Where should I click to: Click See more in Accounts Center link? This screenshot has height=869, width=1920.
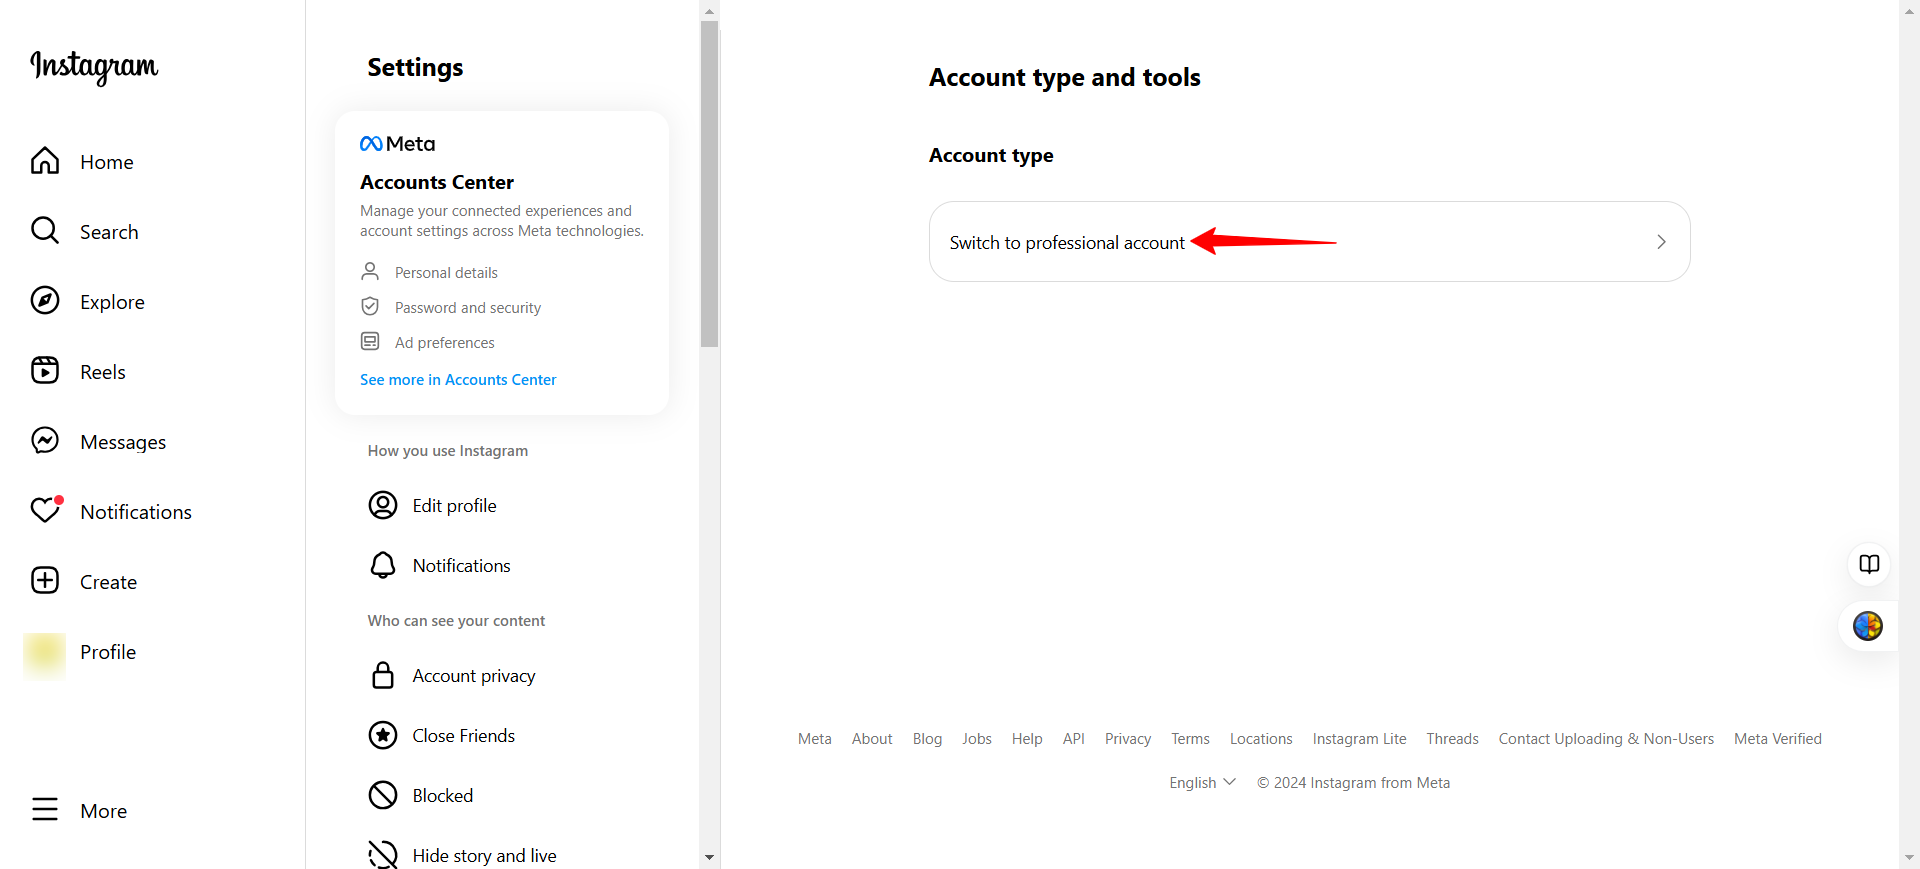tap(458, 380)
